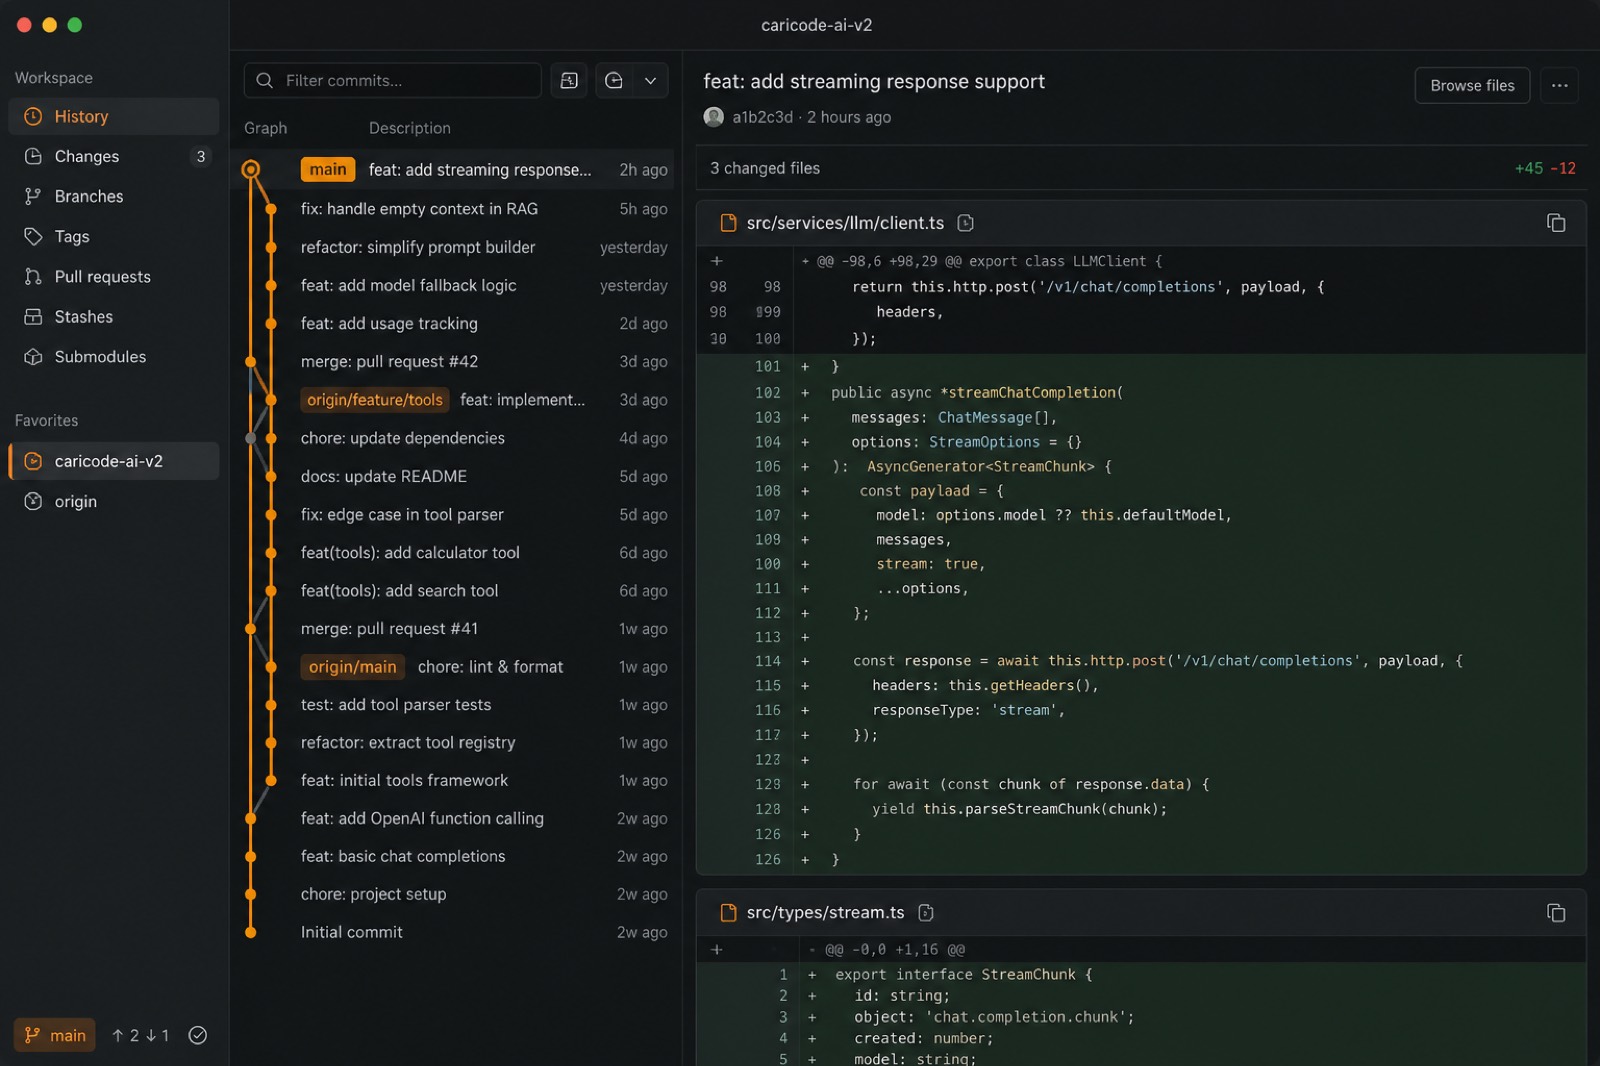Screen dimensions: 1600x1066
Task: Click the file icon of src/services/llm/client.ts
Action: (x=729, y=223)
